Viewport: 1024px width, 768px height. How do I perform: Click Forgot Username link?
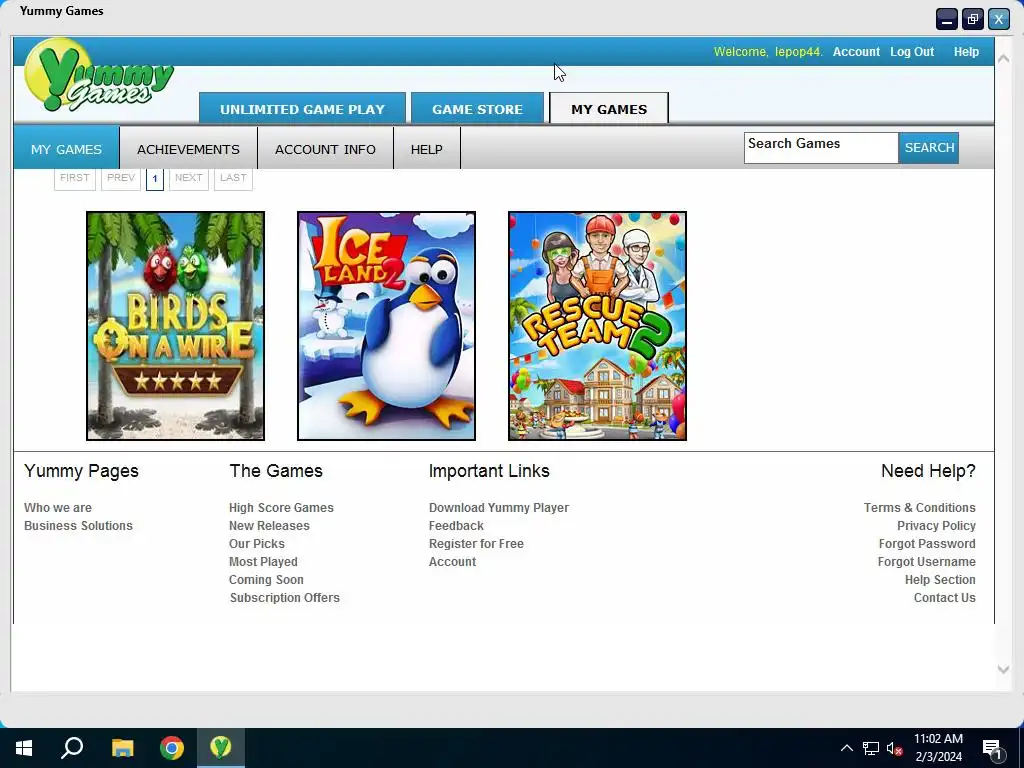(926, 562)
